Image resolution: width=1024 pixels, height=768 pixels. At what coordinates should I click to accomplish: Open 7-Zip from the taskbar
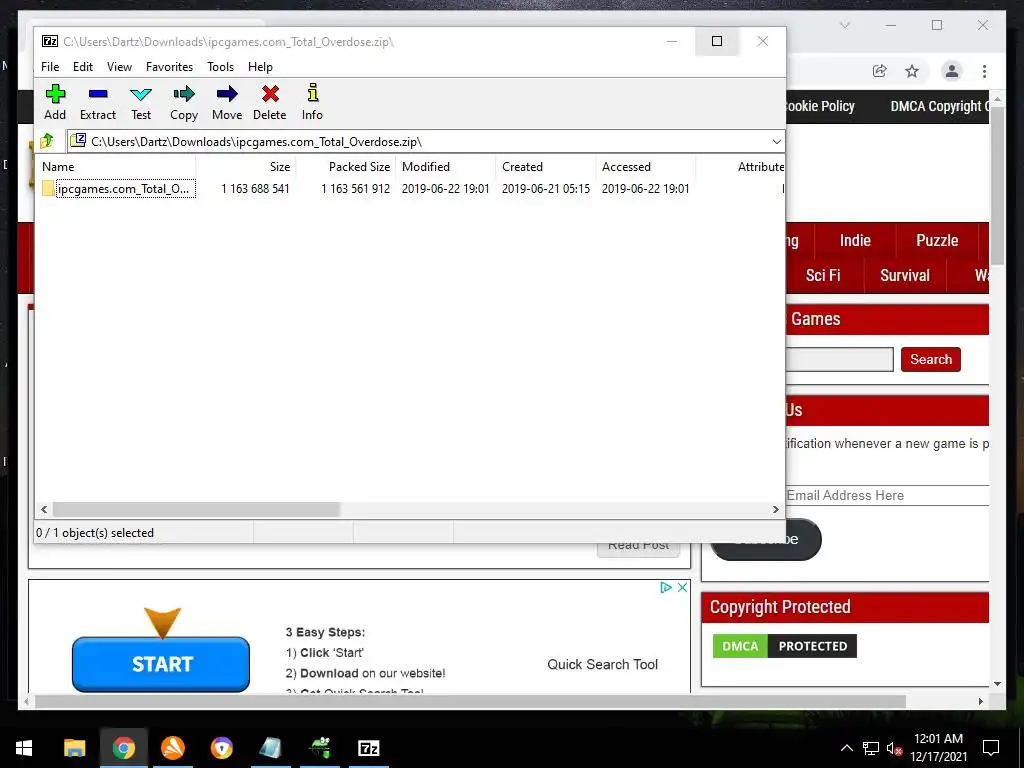(368, 748)
